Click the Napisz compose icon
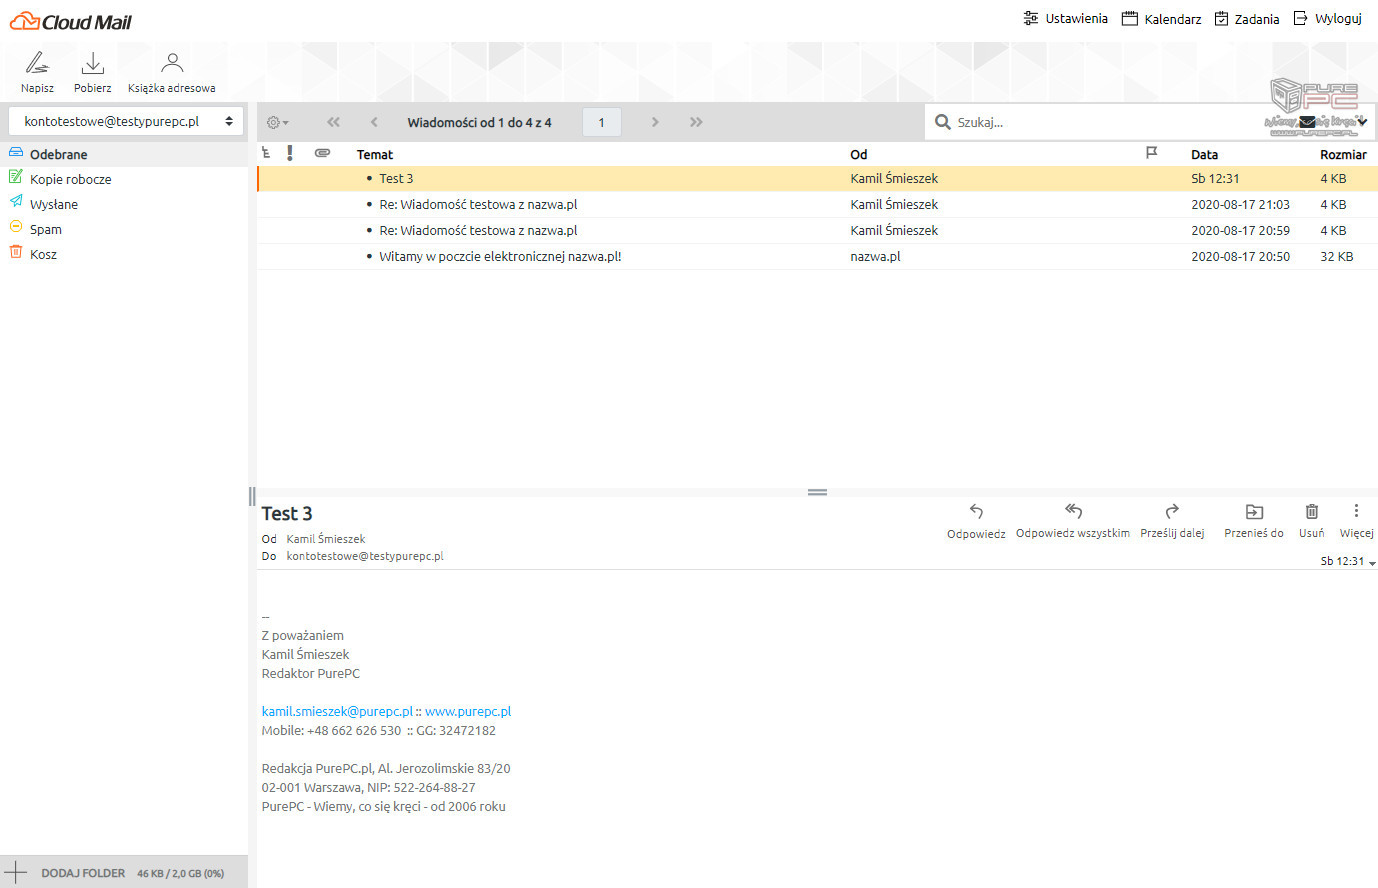This screenshot has width=1378, height=888. [37, 65]
